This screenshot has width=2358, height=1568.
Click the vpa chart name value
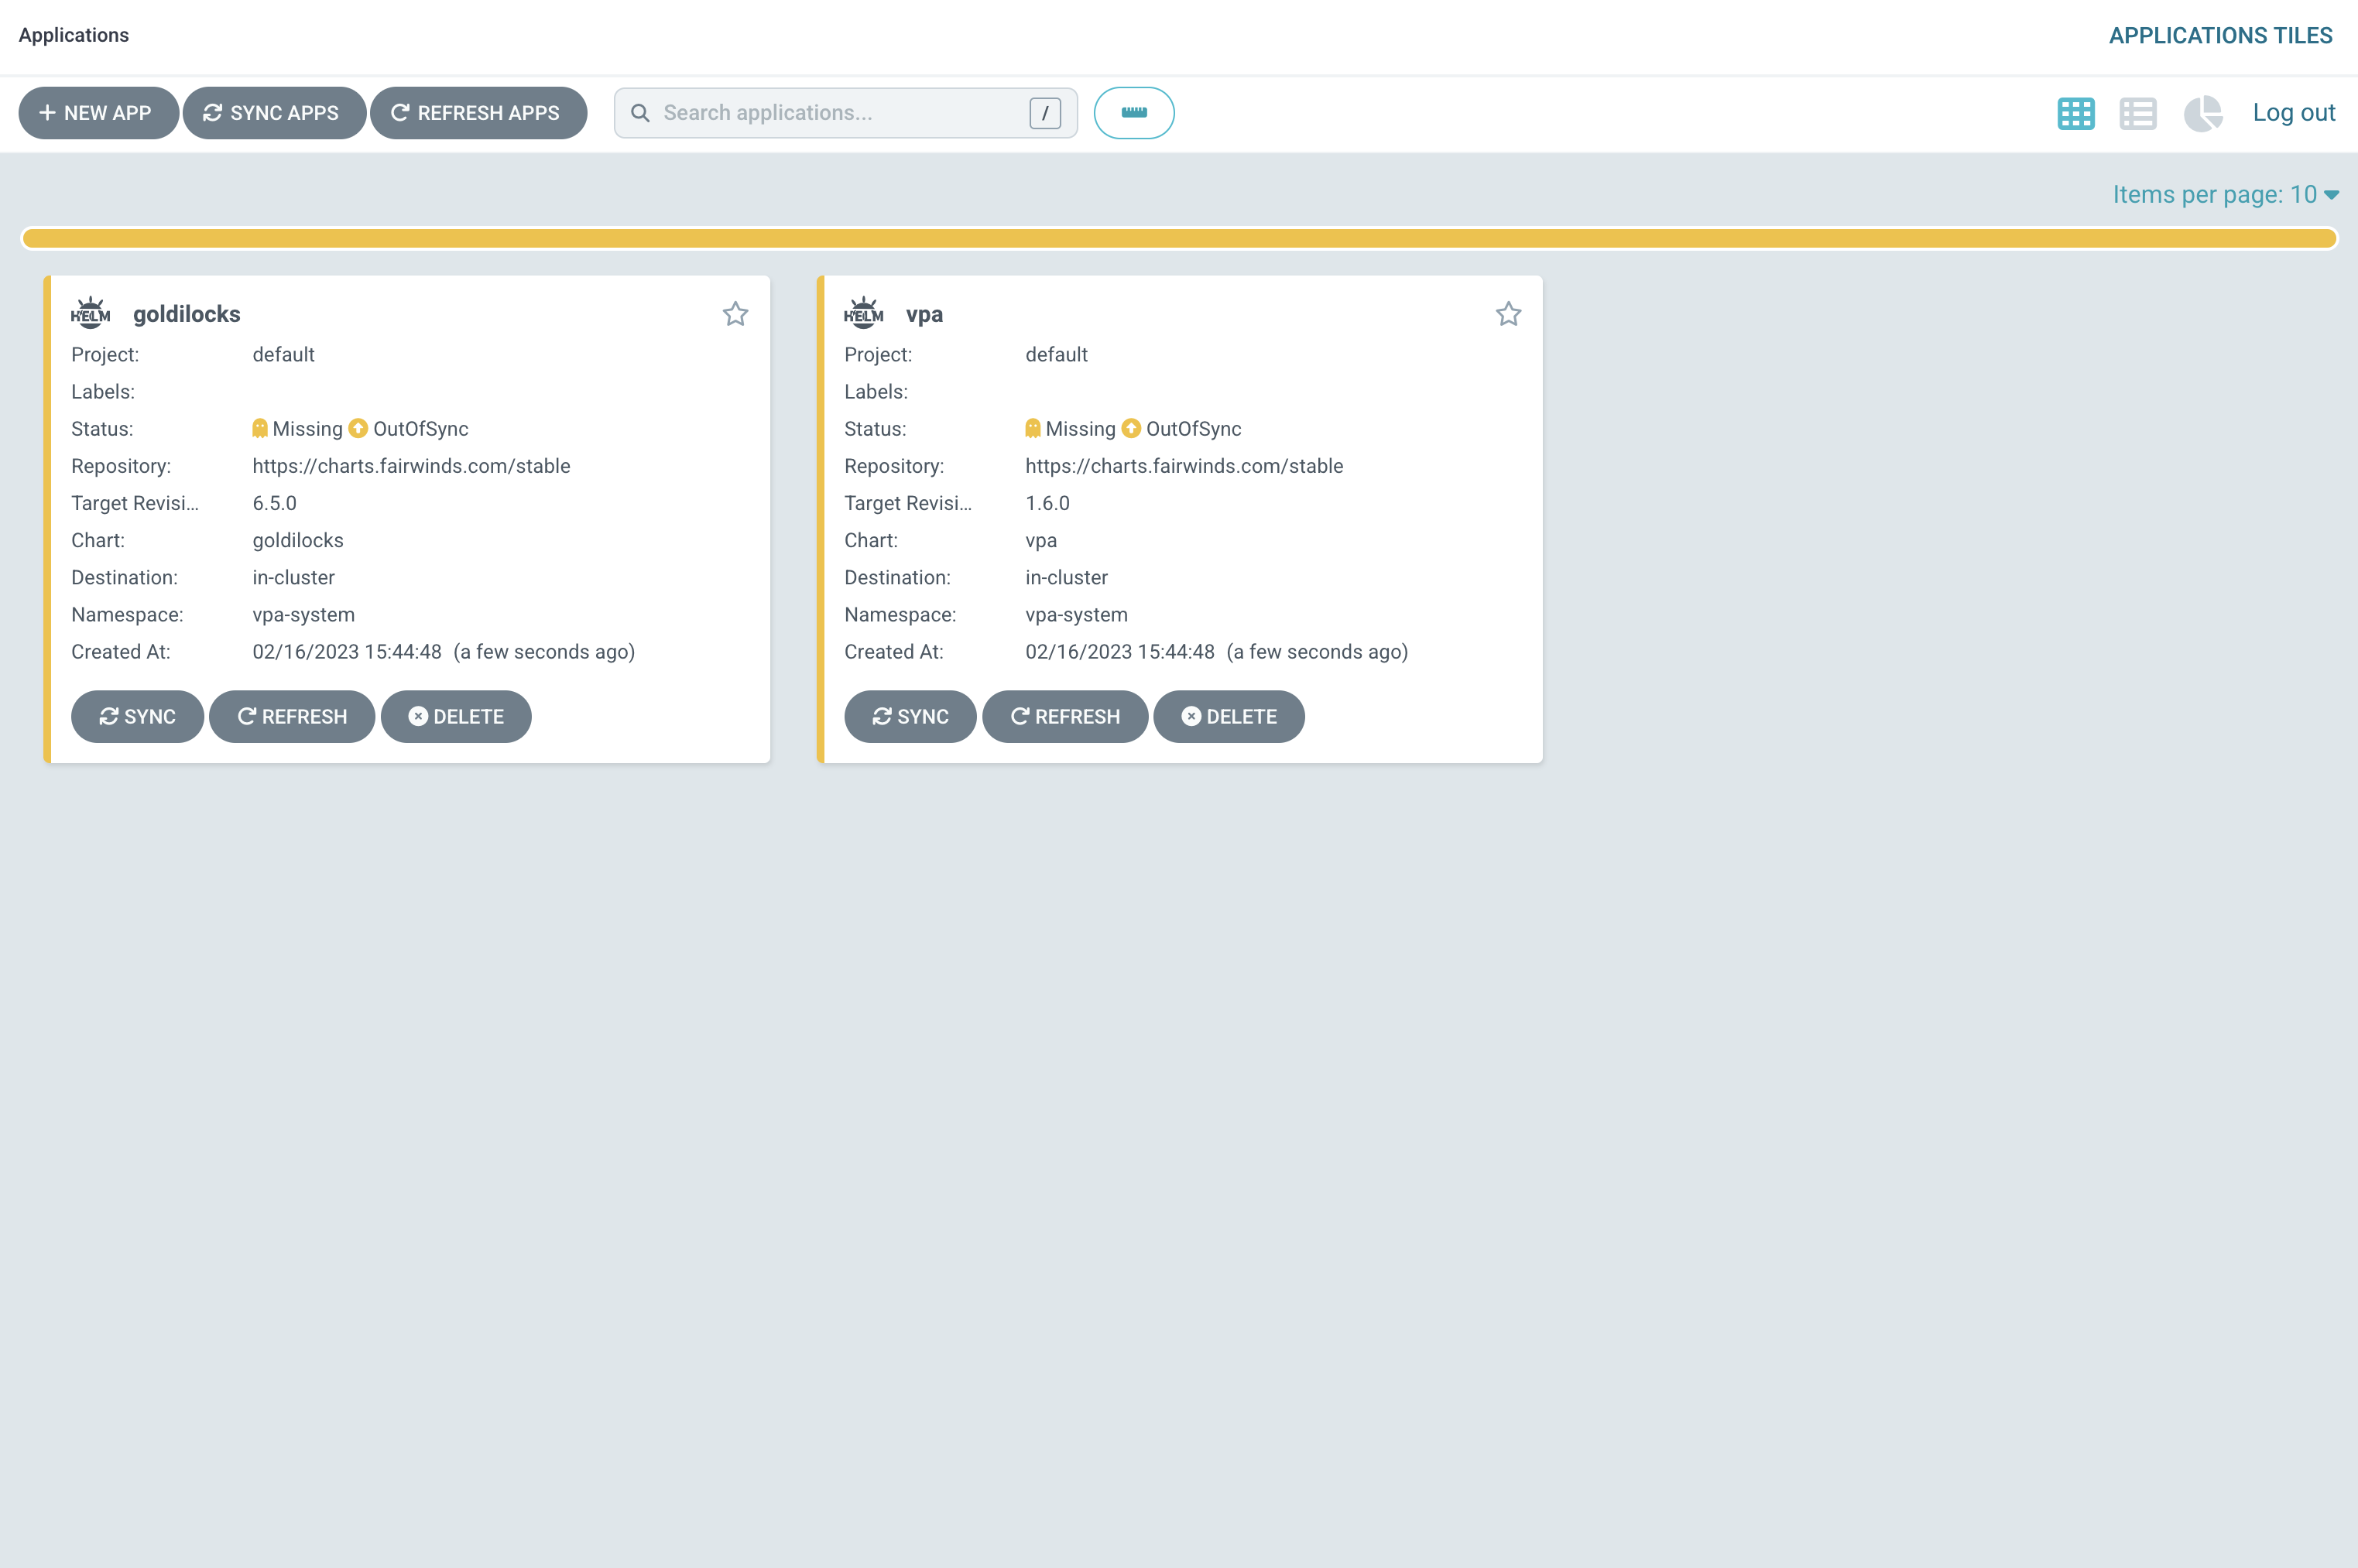1041,540
